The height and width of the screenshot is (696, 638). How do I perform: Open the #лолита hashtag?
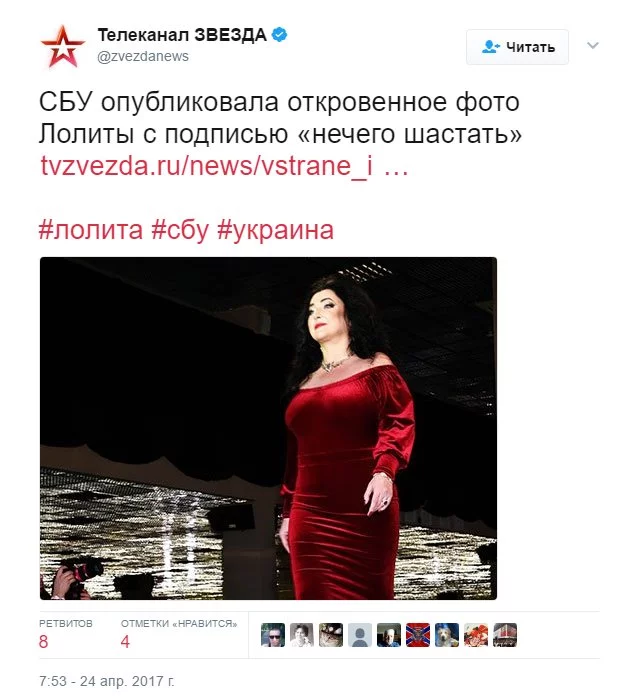[91, 230]
